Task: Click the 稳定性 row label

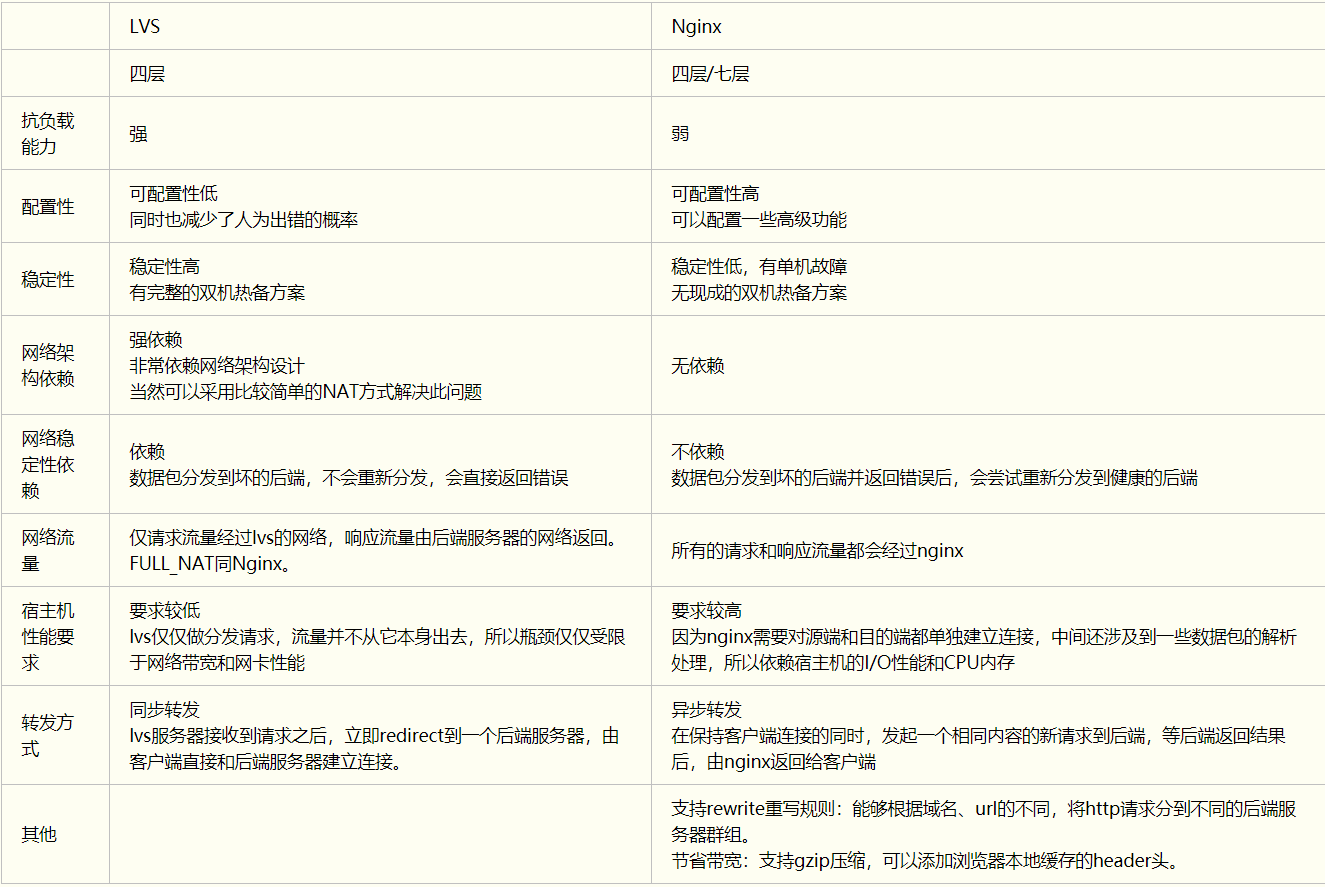Action: coord(55,279)
